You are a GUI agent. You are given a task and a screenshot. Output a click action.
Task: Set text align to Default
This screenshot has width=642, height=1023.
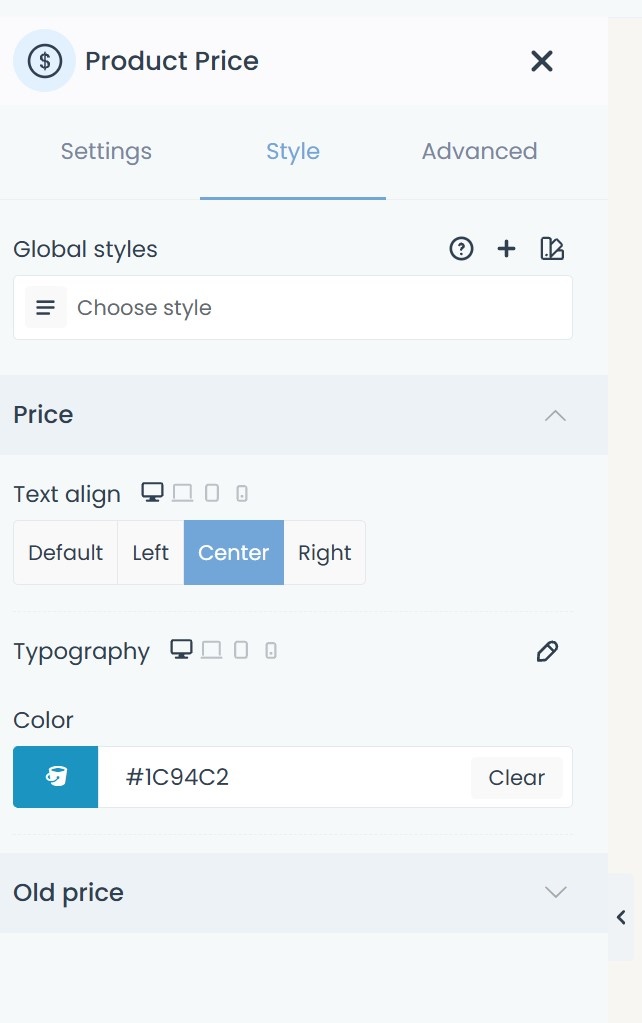(x=66, y=553)
